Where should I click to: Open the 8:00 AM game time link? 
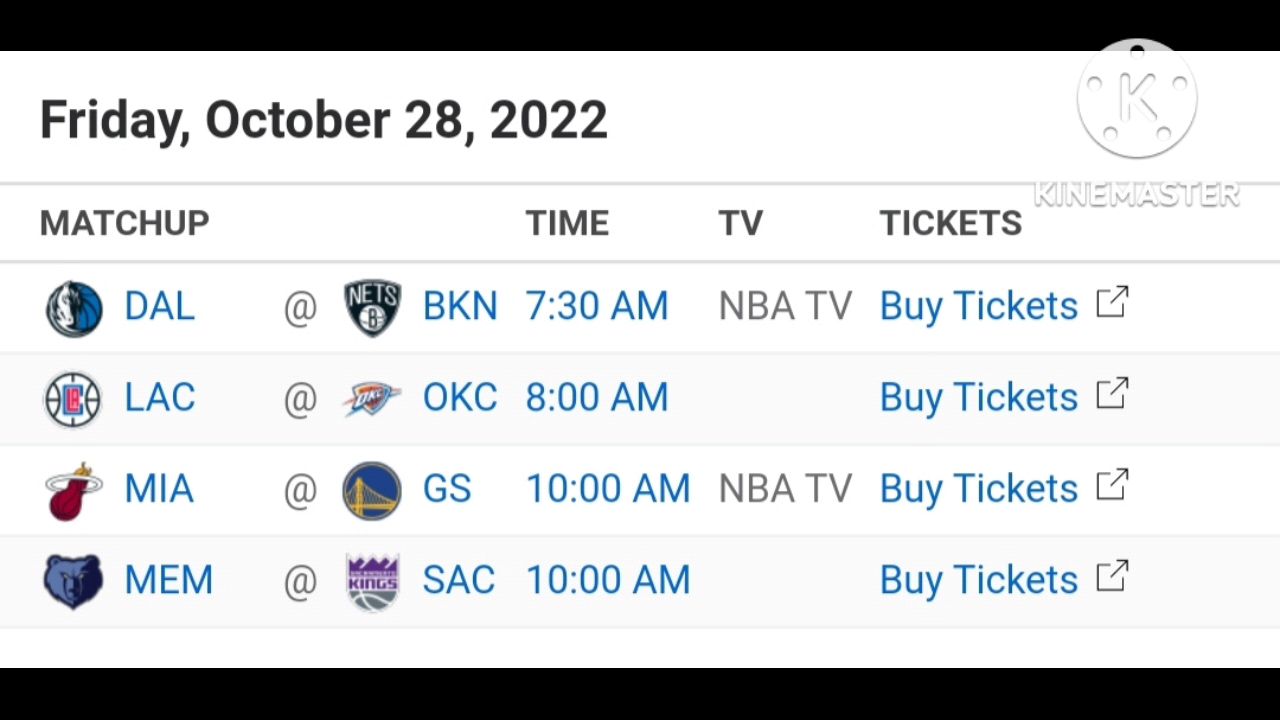point(597,398)
